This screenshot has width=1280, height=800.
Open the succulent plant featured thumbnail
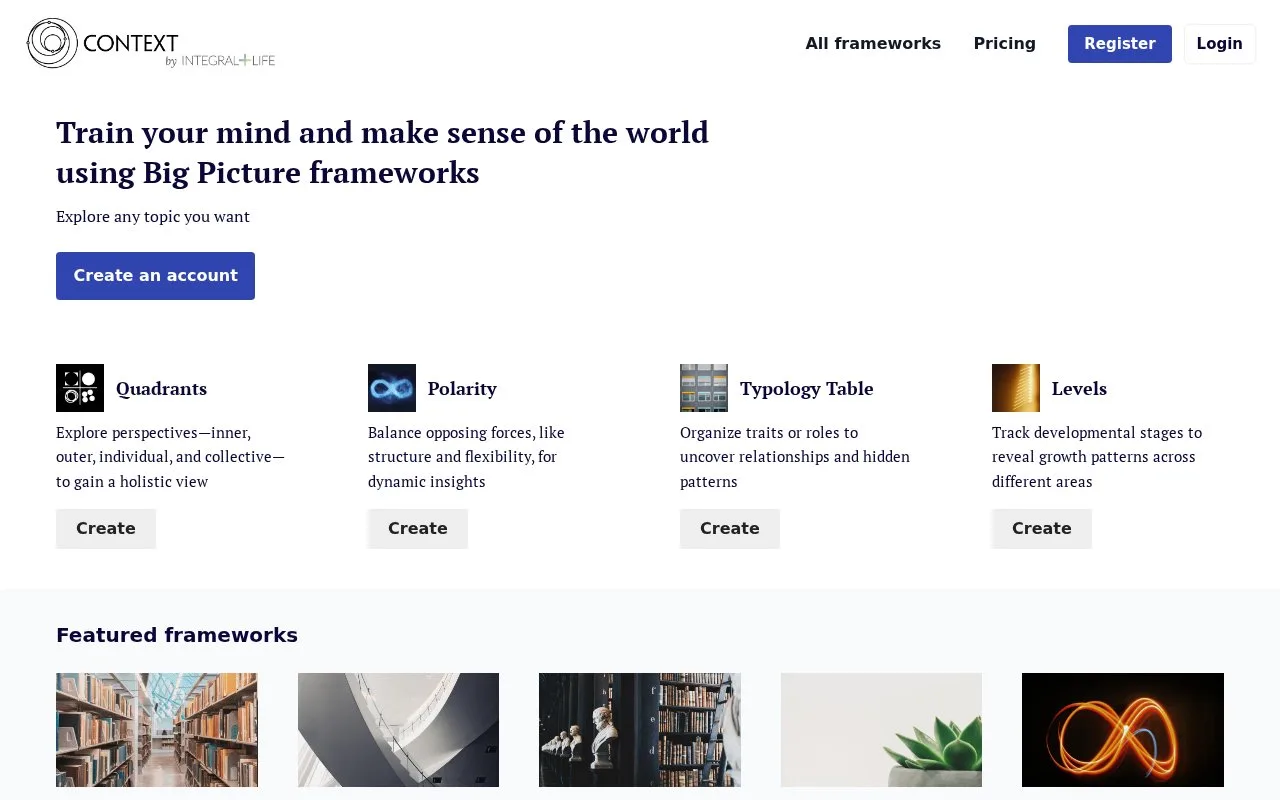point(881,730)
